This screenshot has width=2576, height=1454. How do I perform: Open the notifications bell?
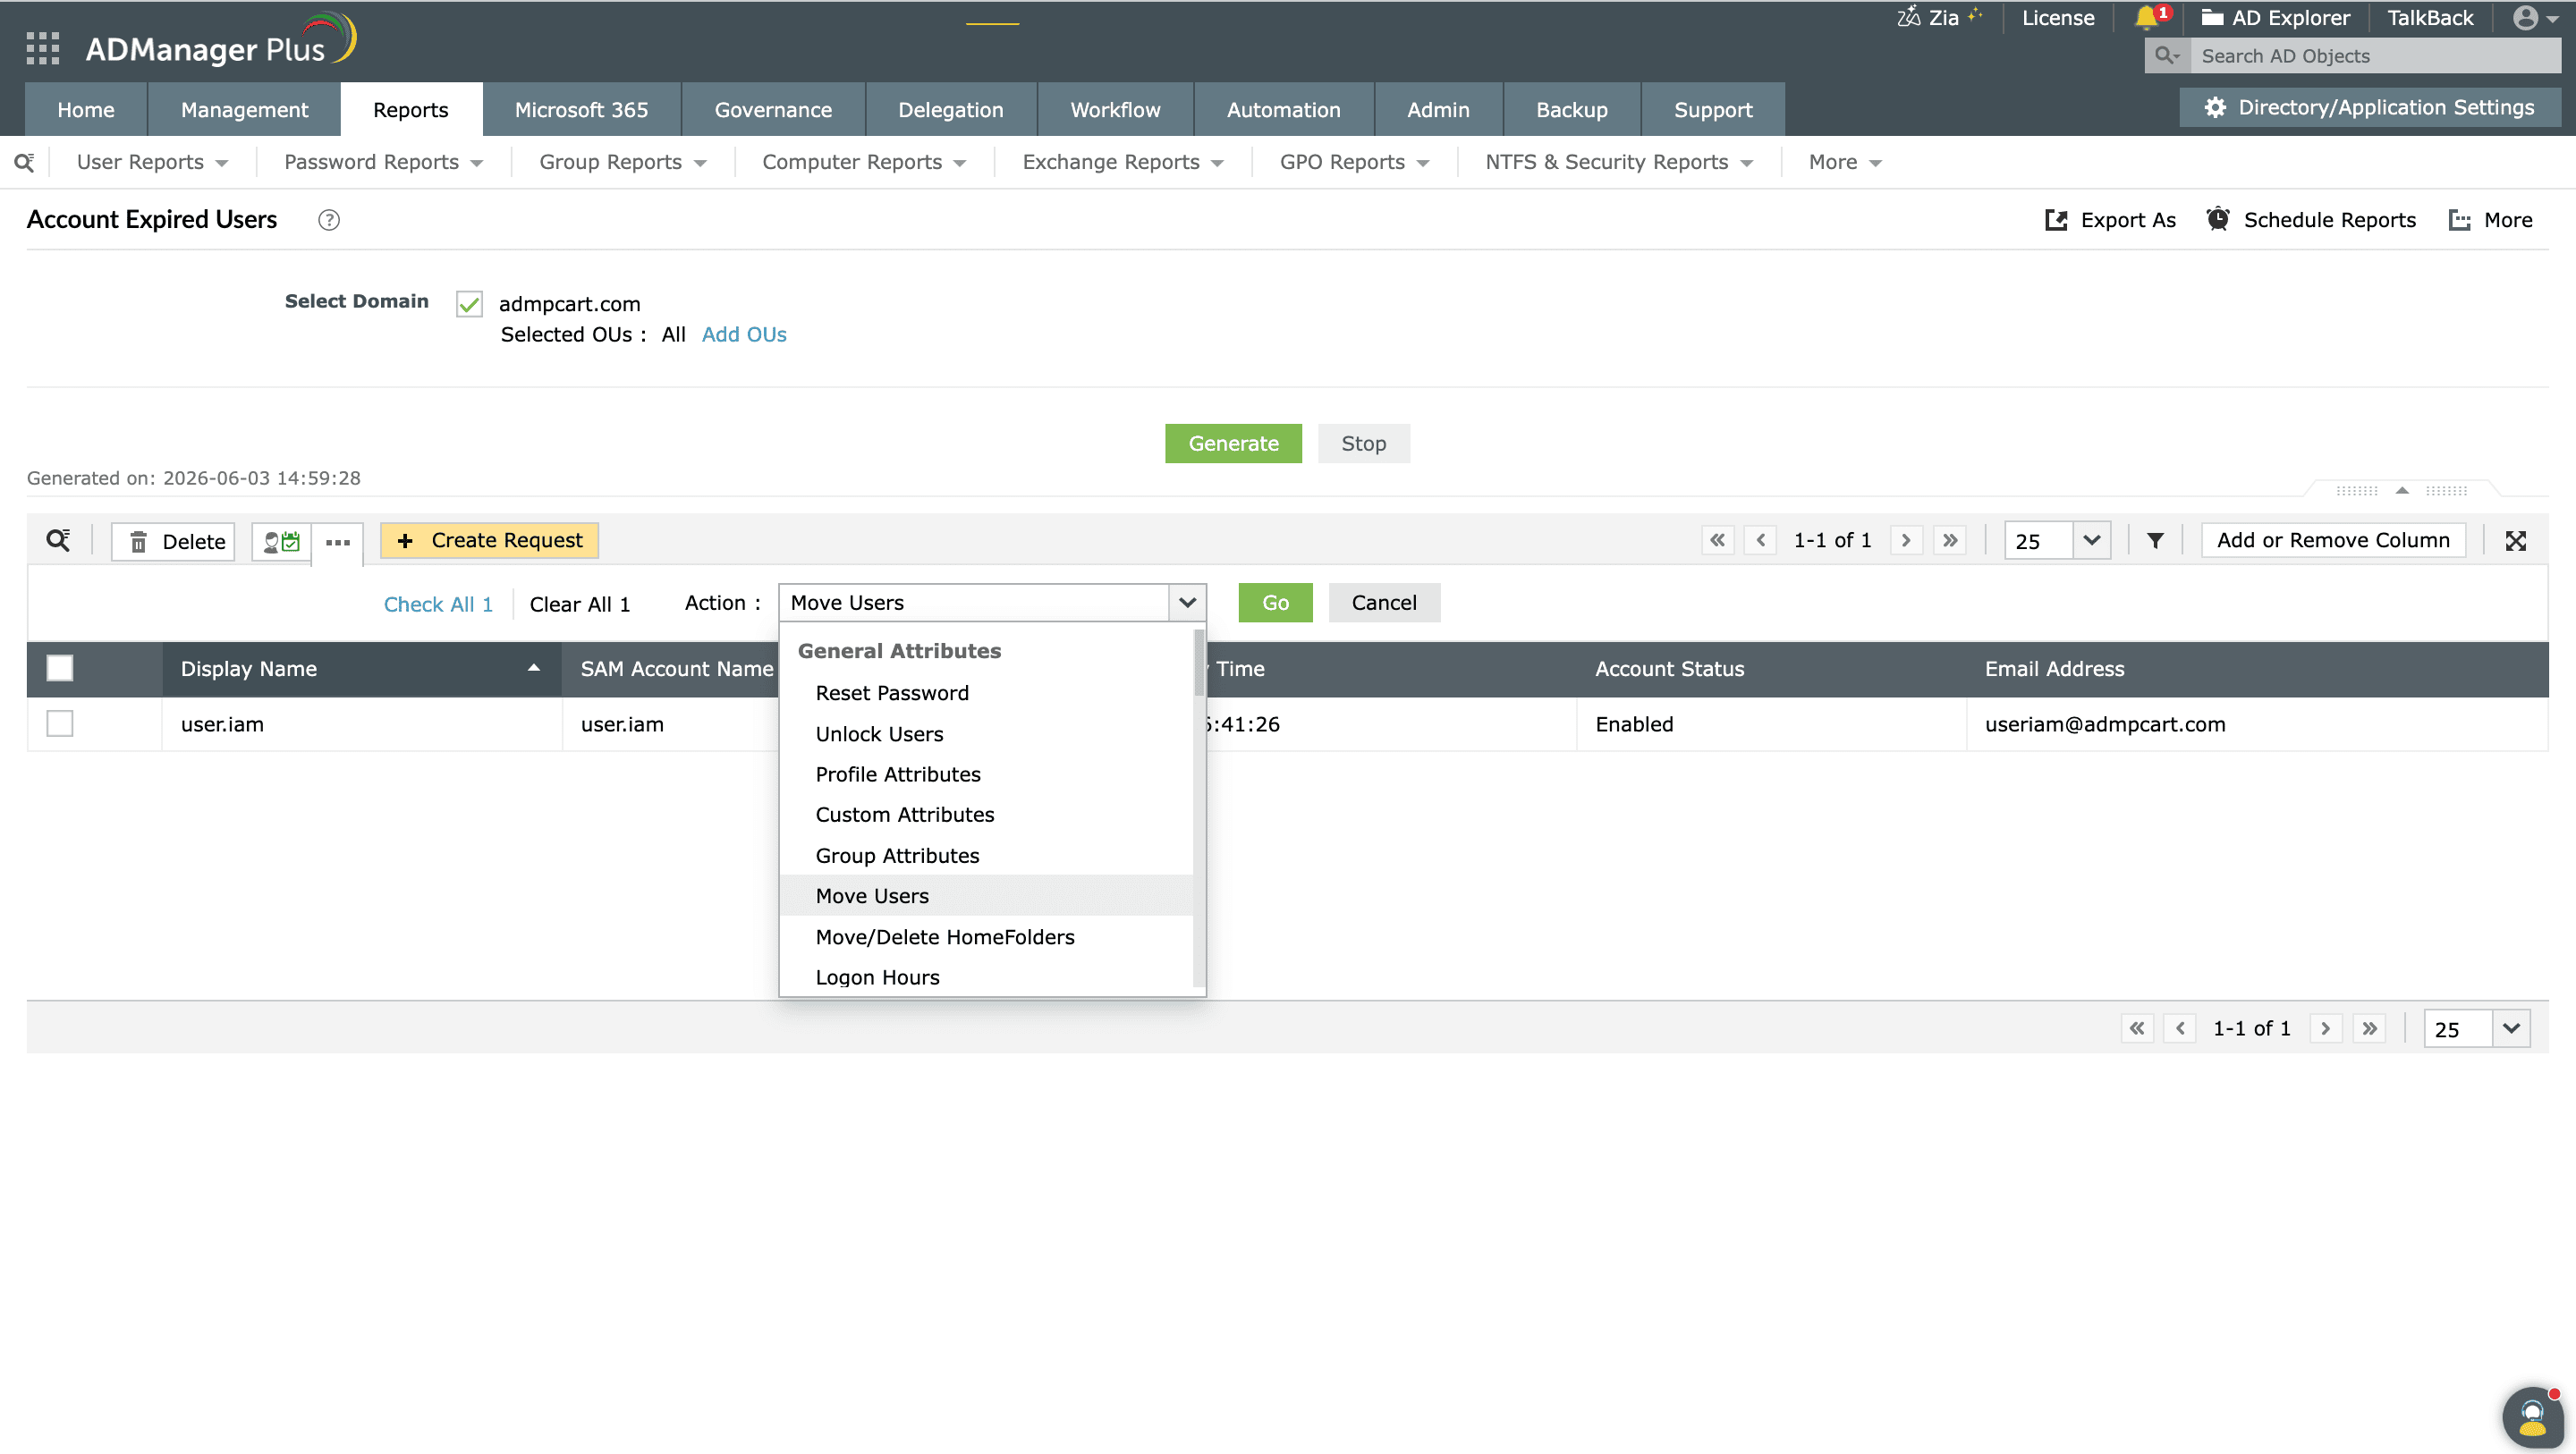[2146, 17]
